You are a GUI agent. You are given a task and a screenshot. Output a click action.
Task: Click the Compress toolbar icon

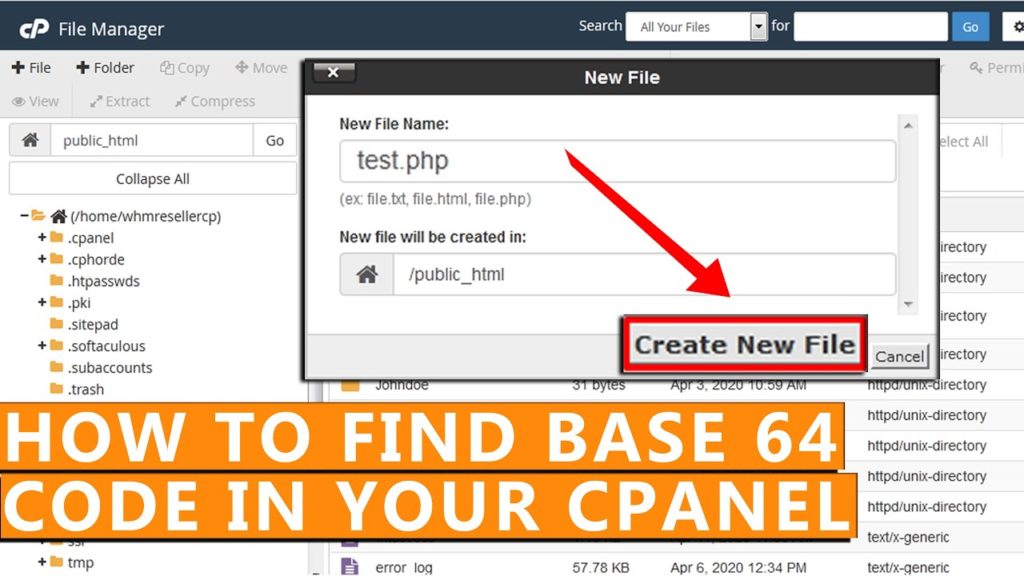click(214, 101)
